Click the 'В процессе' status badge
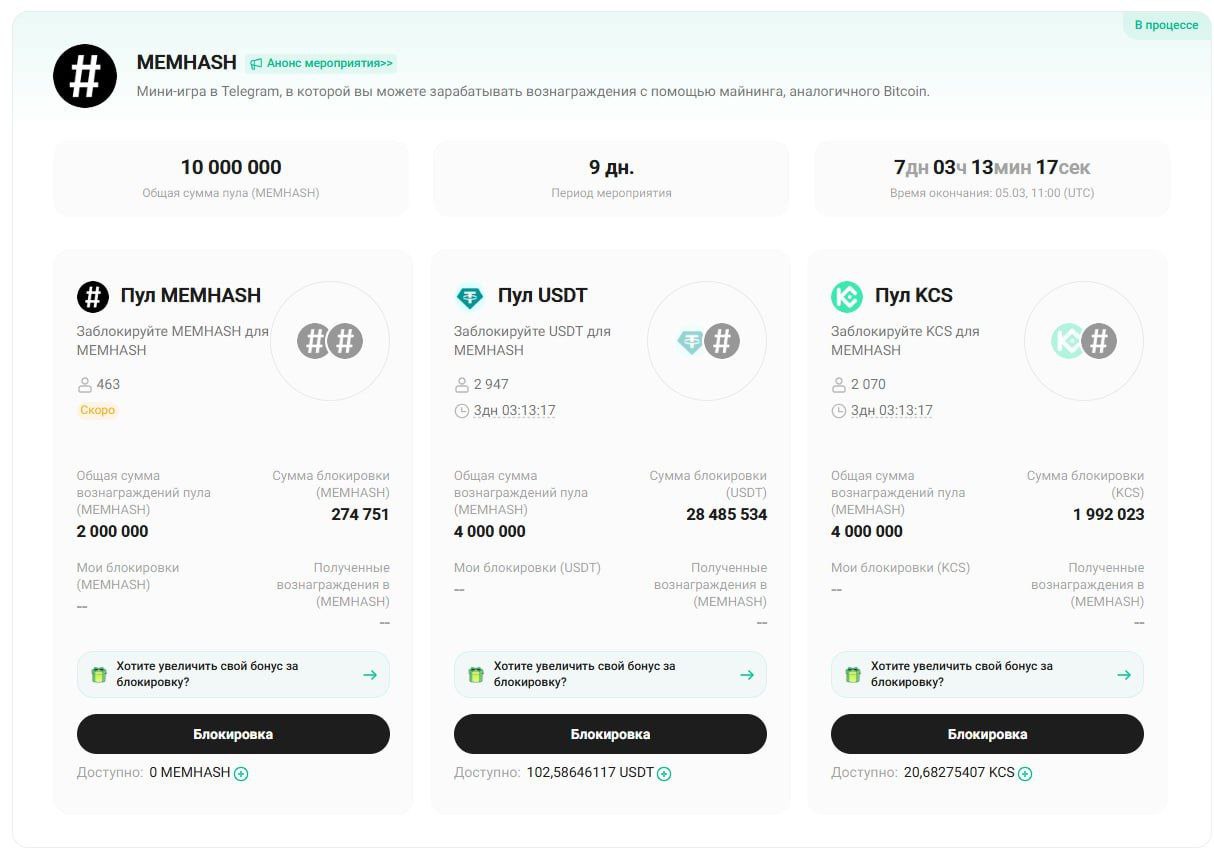The width and height of the screenshot is (1214, 848). 1165,25
